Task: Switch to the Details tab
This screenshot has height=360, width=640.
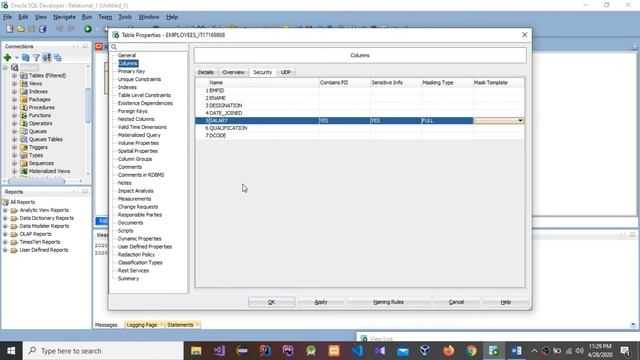Action: tap(206, 72)
